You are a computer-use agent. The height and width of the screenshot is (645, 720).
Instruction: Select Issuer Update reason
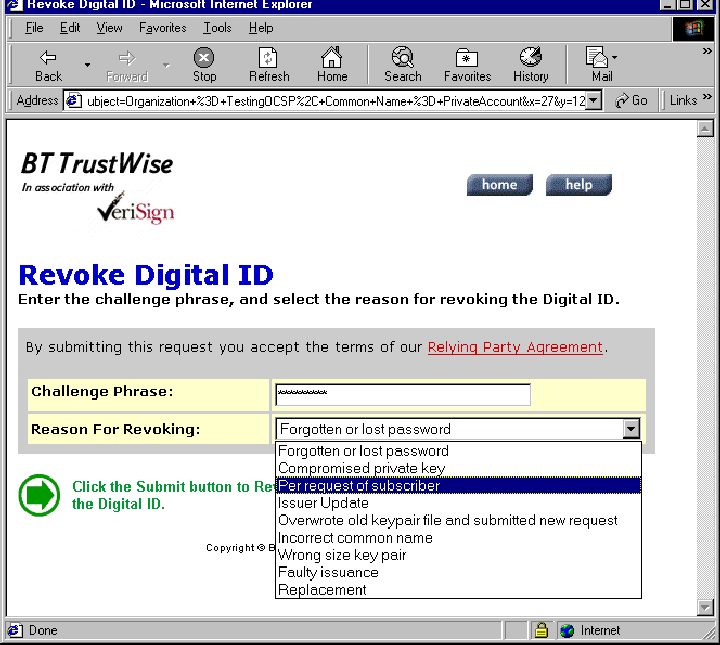pos(458,503)
